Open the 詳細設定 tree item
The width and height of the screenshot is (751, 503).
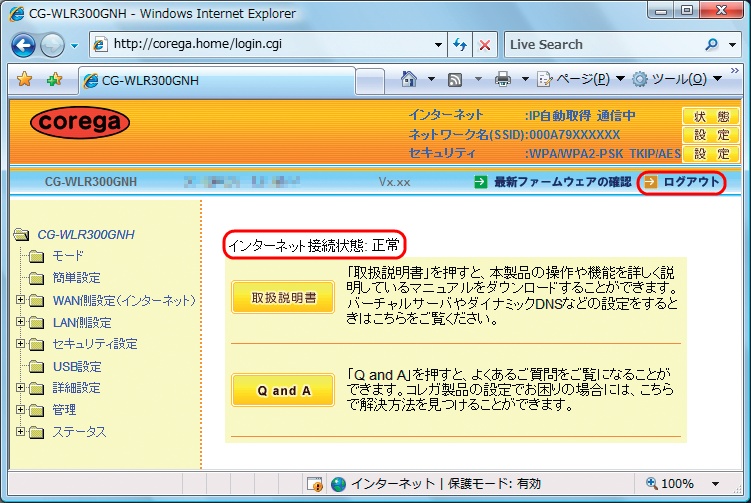click(x=77, y=388)
